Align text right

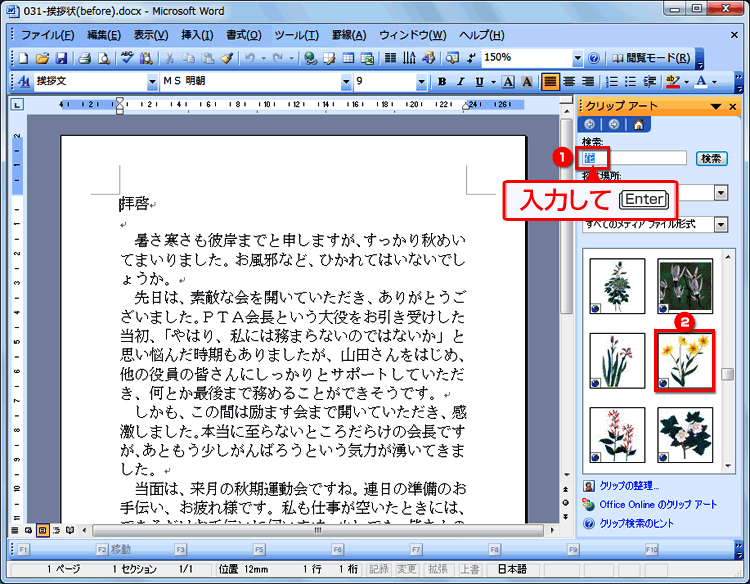[x=588, y=82]
